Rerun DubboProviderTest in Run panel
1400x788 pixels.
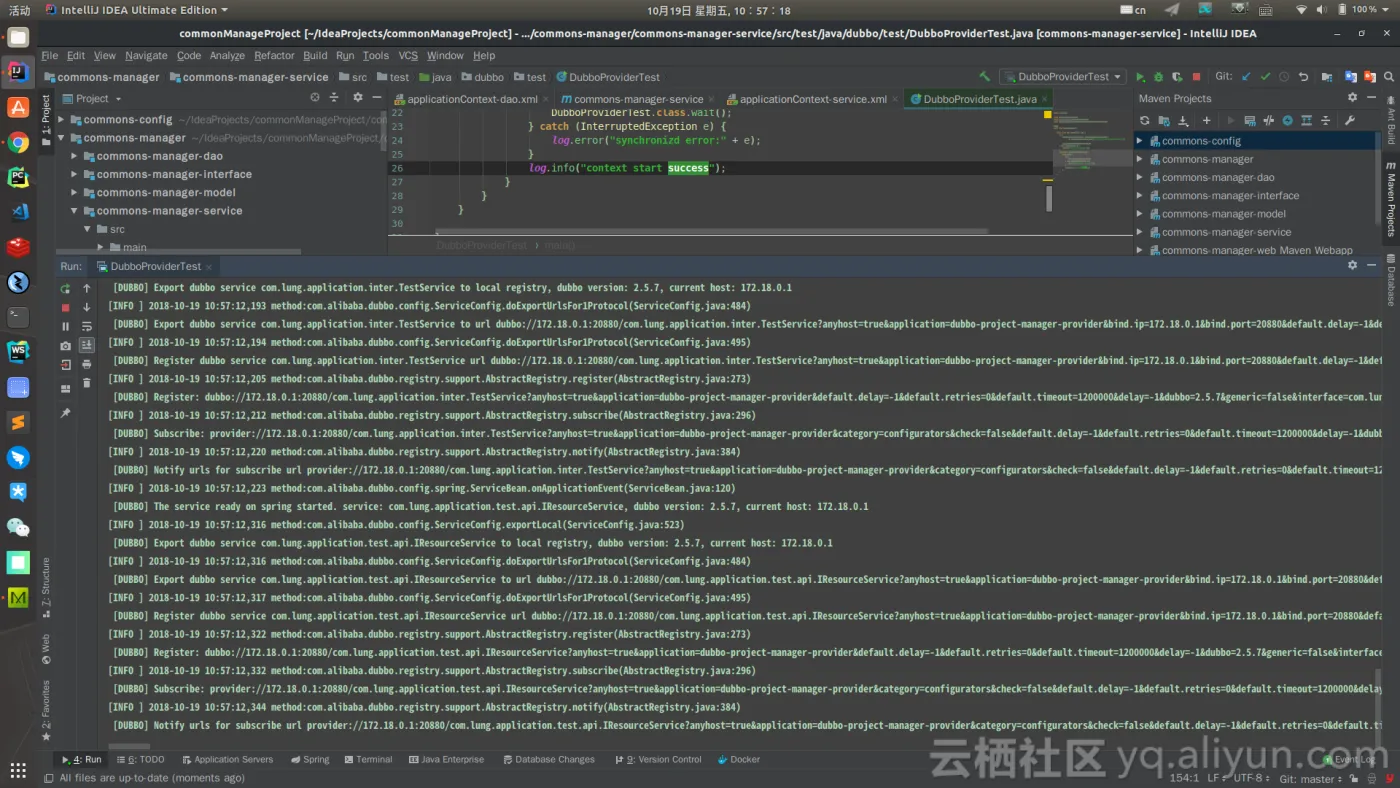(x=65, y=289)
